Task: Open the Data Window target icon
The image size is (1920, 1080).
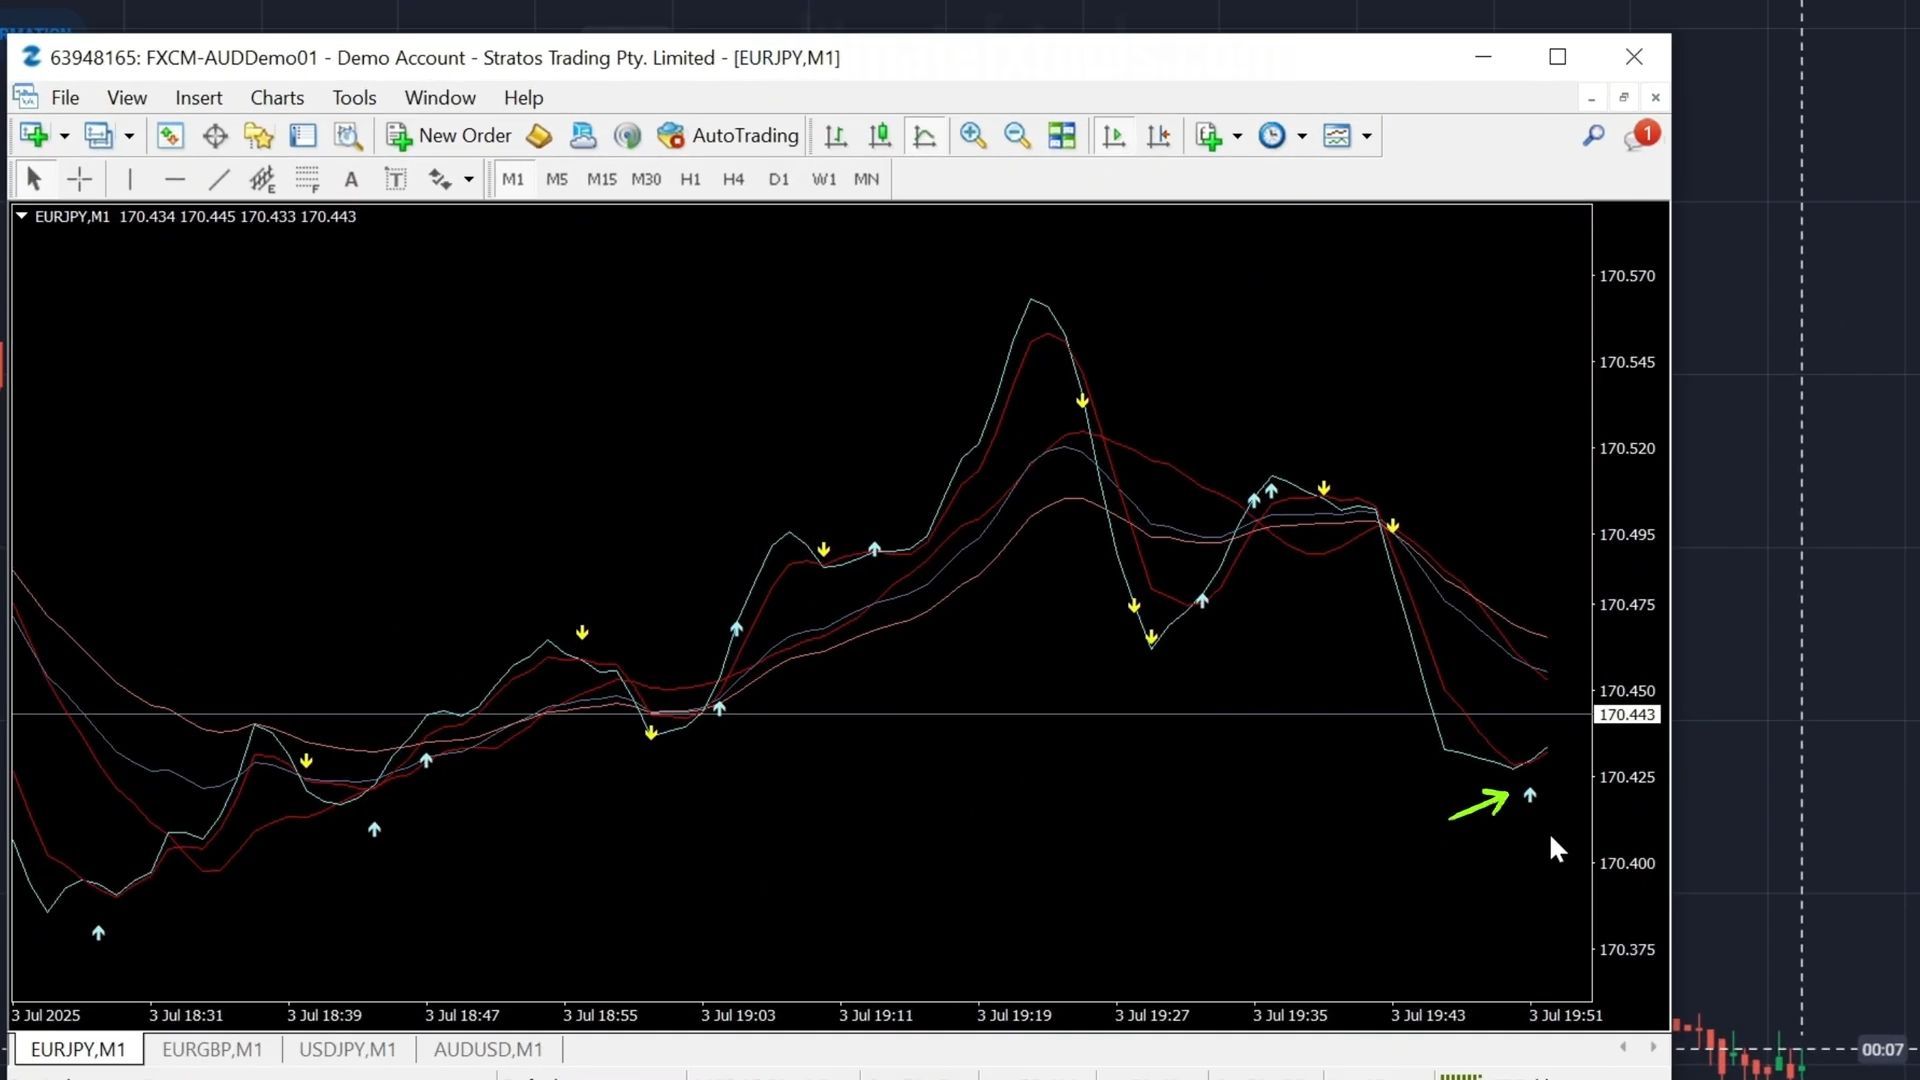Action: (x=215, y=136)
